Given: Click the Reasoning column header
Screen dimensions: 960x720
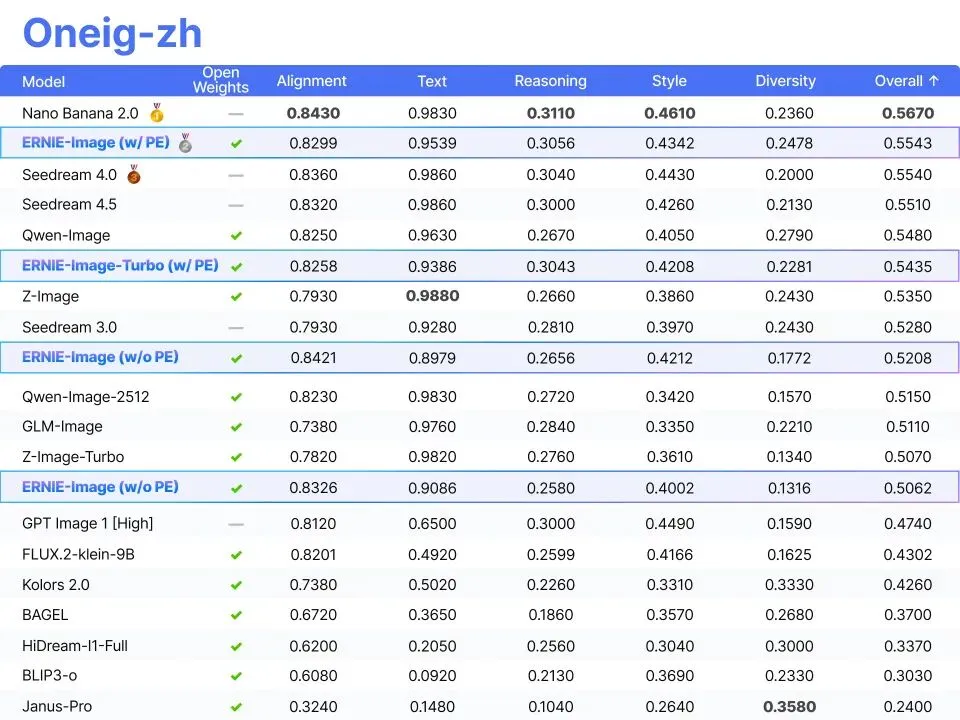Looking at the screenshot, I should point(550,81).
